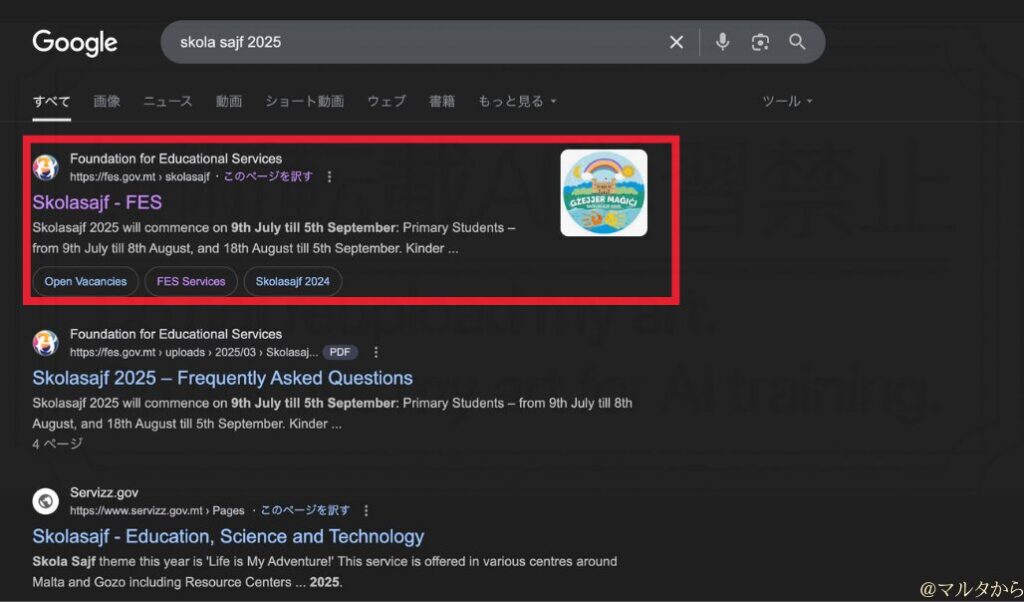Viewport: 1024px width, 602px height.
Task: Open the ツール dropdown
Action: (x=788, y=101)
